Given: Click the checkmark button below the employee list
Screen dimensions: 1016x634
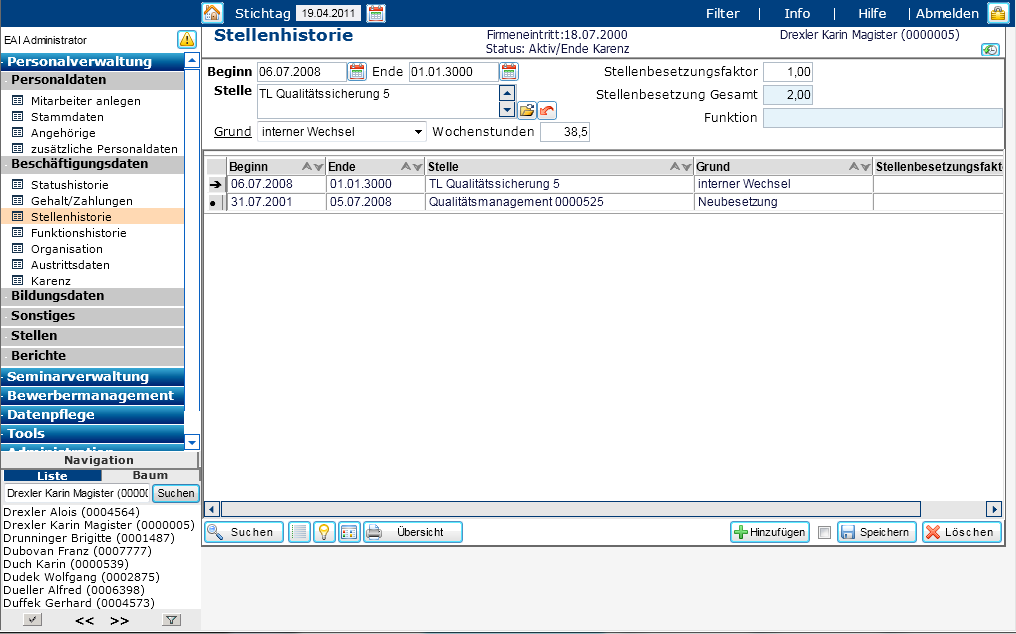Looking at the screenshot, I should tap(32, 620).
